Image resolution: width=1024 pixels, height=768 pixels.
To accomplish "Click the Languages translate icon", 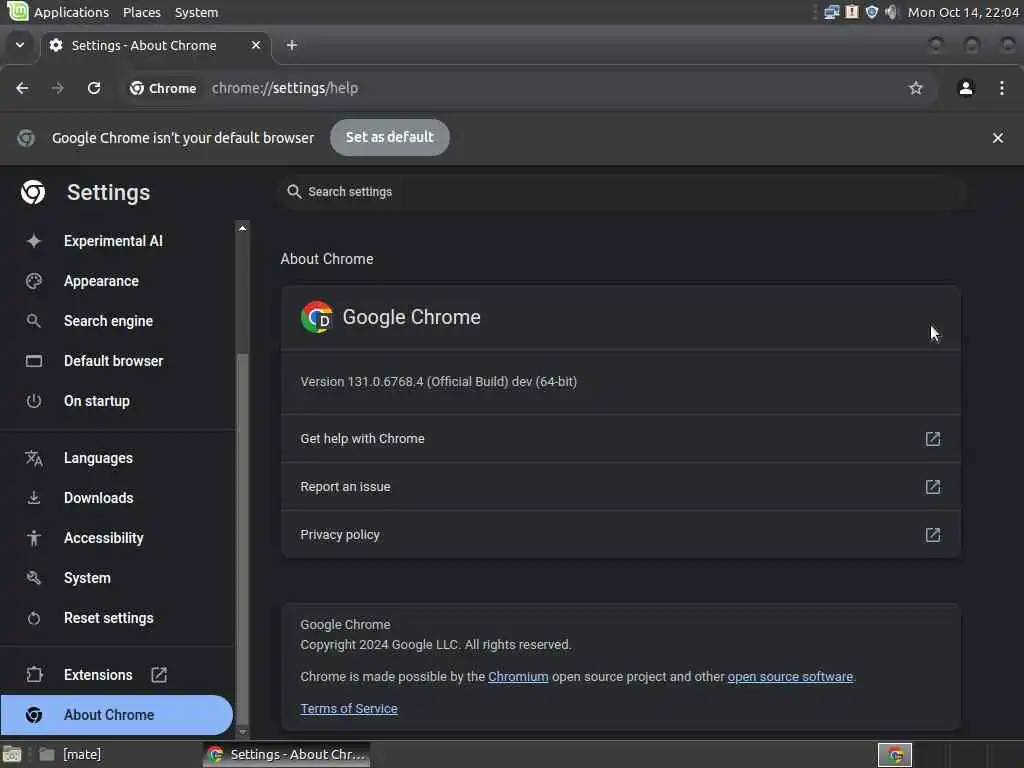I will coord(34,458).
